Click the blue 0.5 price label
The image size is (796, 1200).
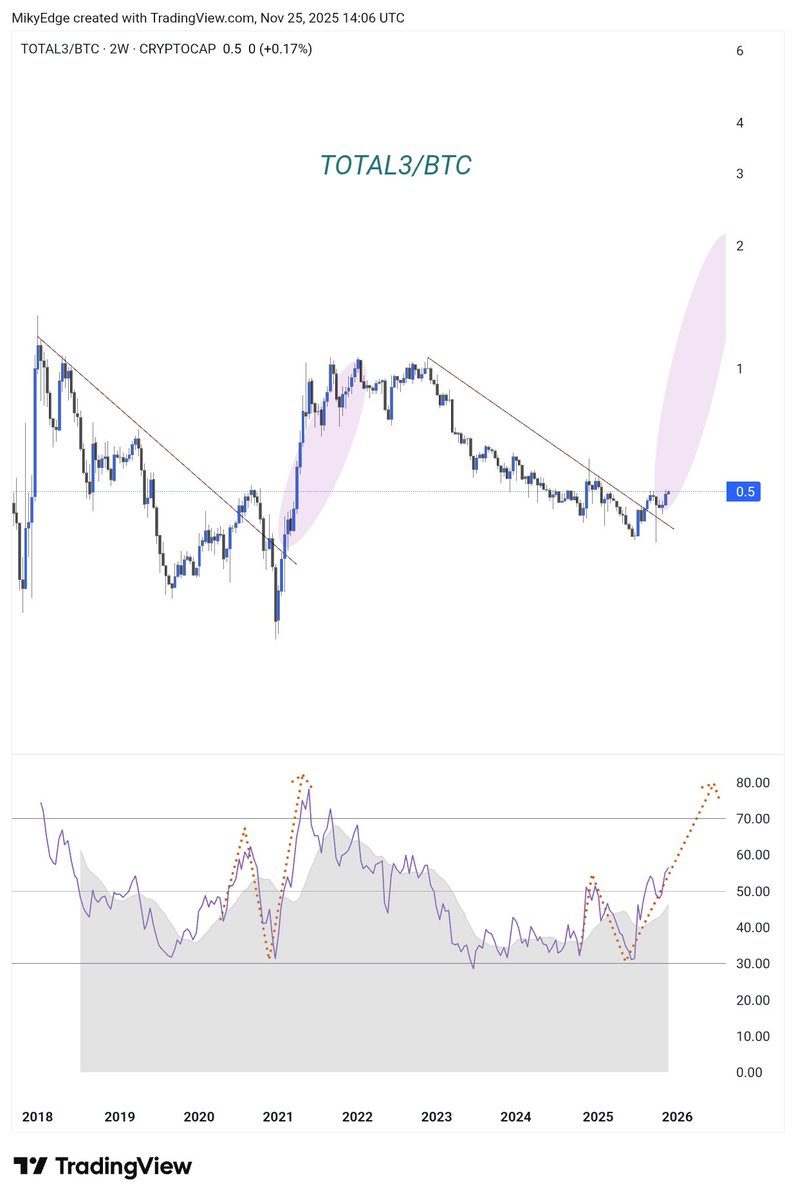[x=745, y=491]
